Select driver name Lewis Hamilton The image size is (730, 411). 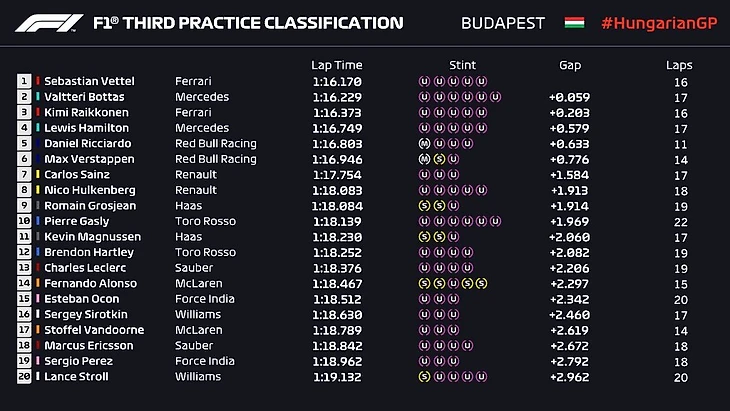(86, 128)
